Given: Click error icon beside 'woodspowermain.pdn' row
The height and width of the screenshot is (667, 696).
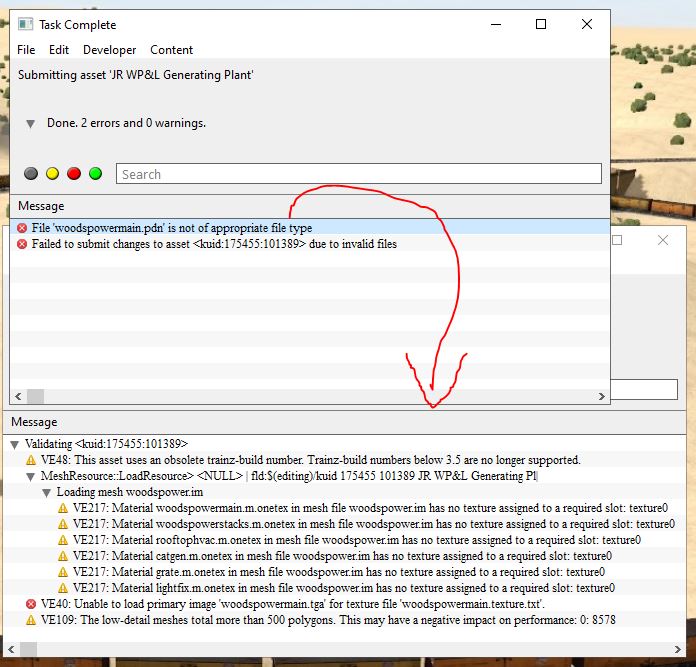Looking at the screenshot, I should pos(22,228).
